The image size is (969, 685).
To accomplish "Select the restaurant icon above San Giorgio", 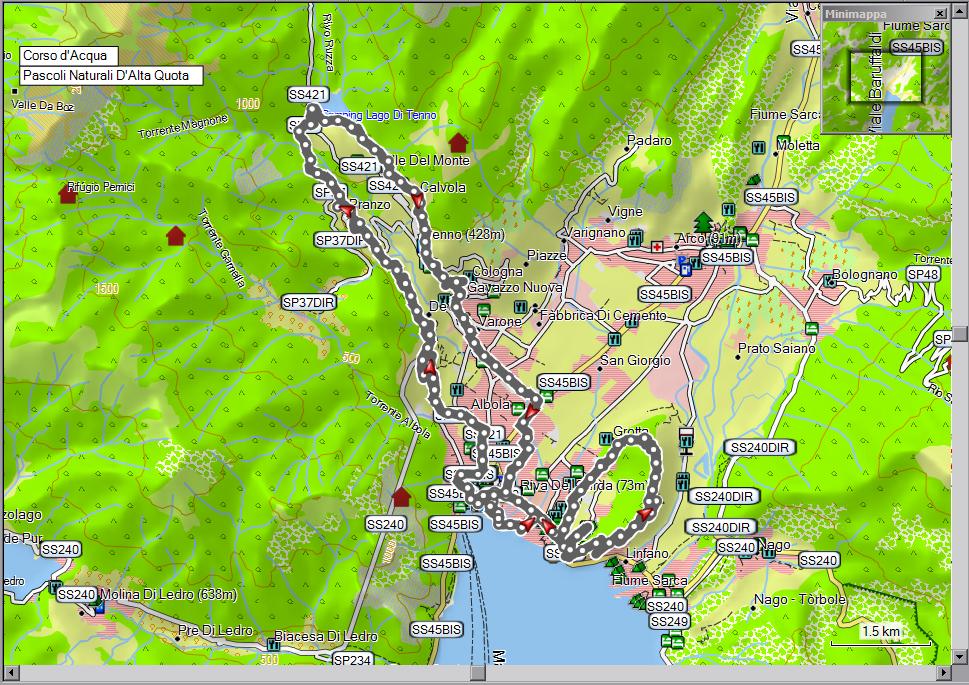I will pos(614,339).
